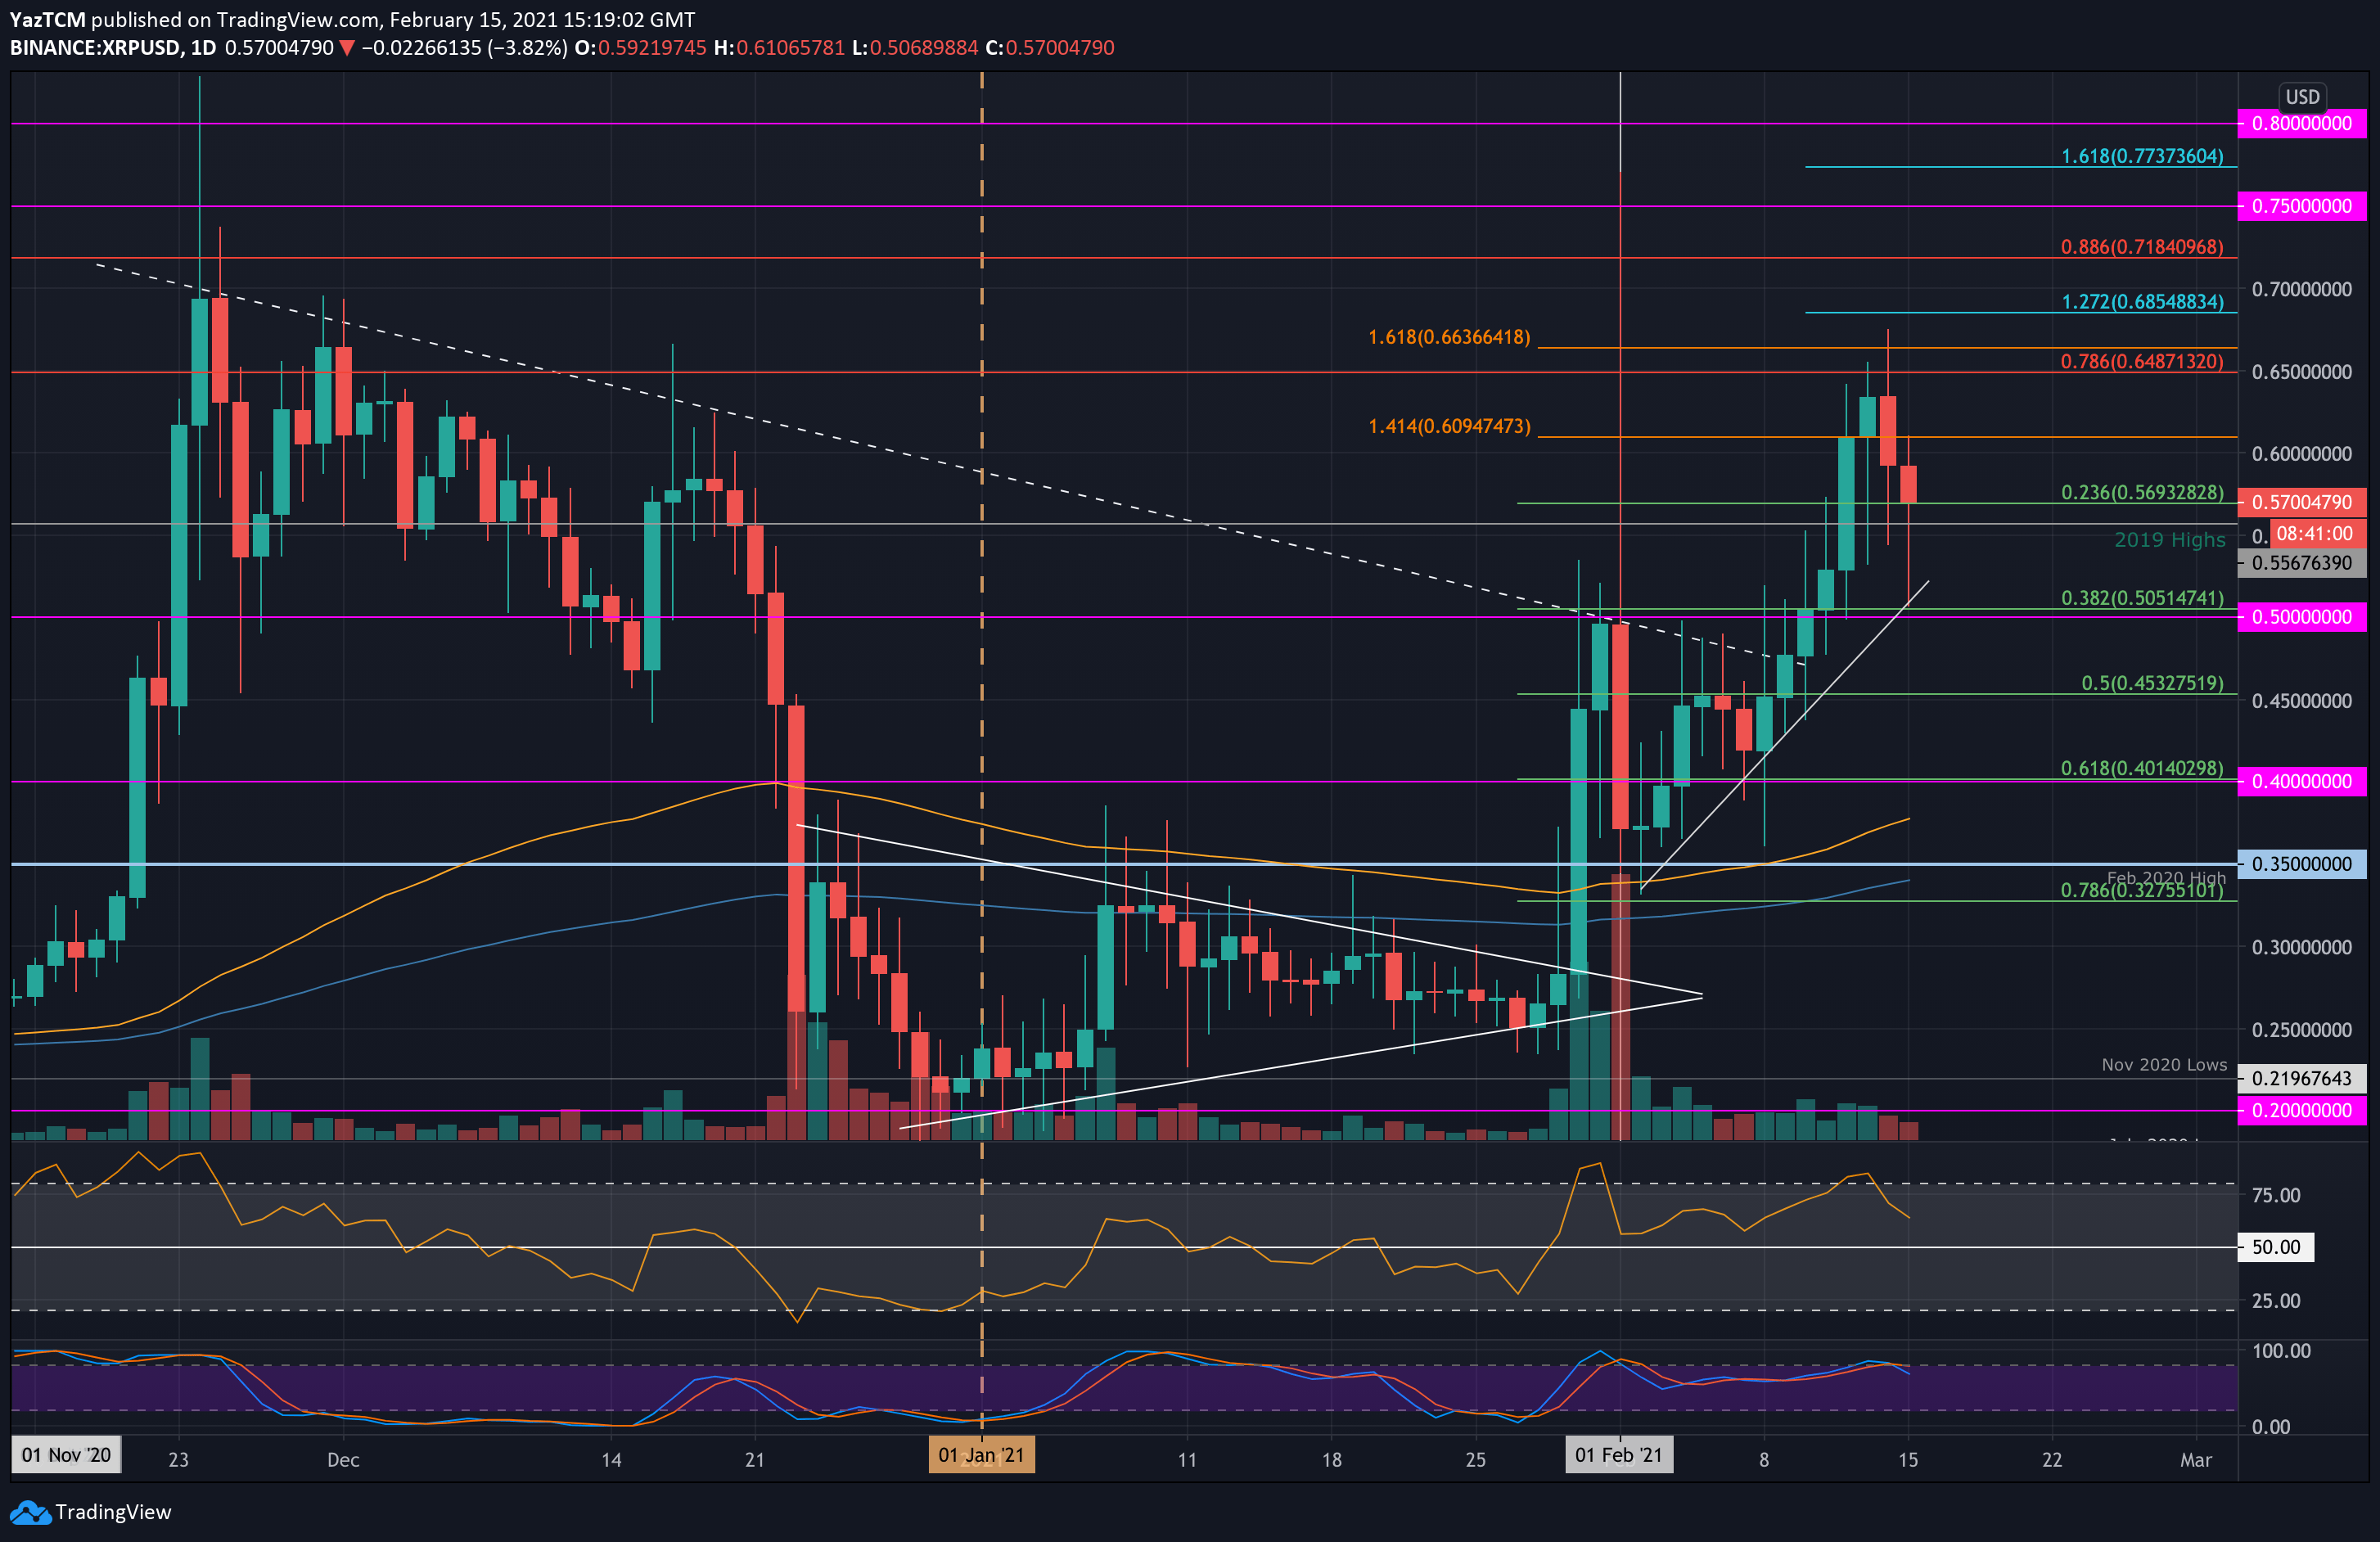This screenshot has width=2380, height=1542.
Task: Click the Dec label on time axis
Action: tap(343, 1460)
